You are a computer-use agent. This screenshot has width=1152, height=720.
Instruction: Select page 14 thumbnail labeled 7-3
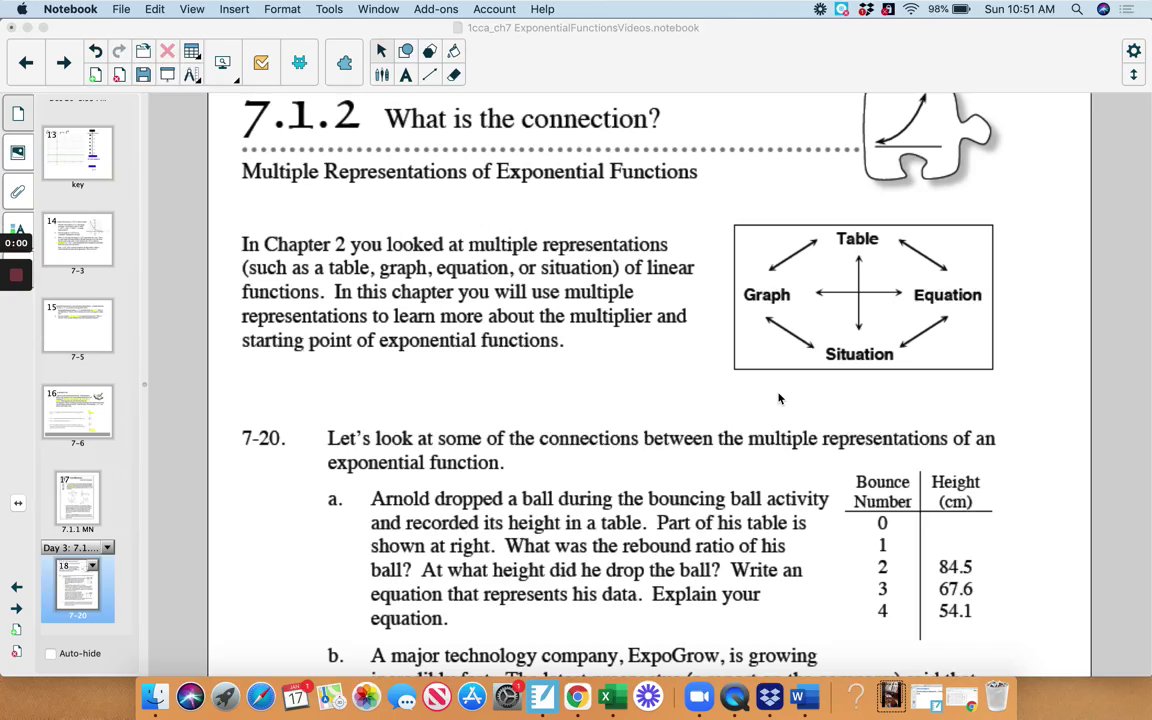(x=78, y=239)
